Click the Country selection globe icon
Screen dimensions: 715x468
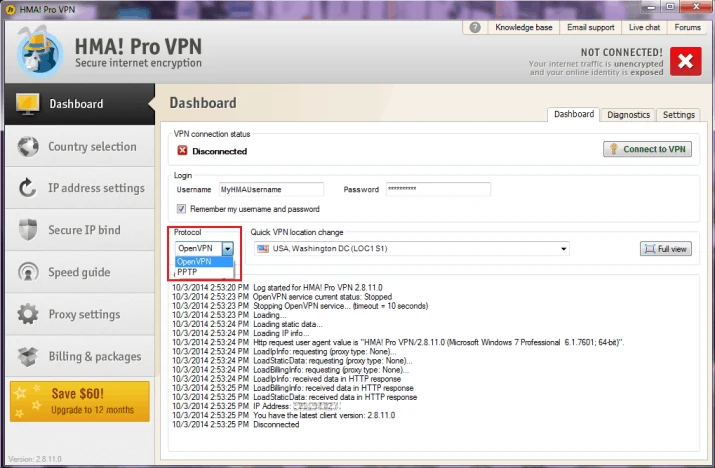click(28, 146)
